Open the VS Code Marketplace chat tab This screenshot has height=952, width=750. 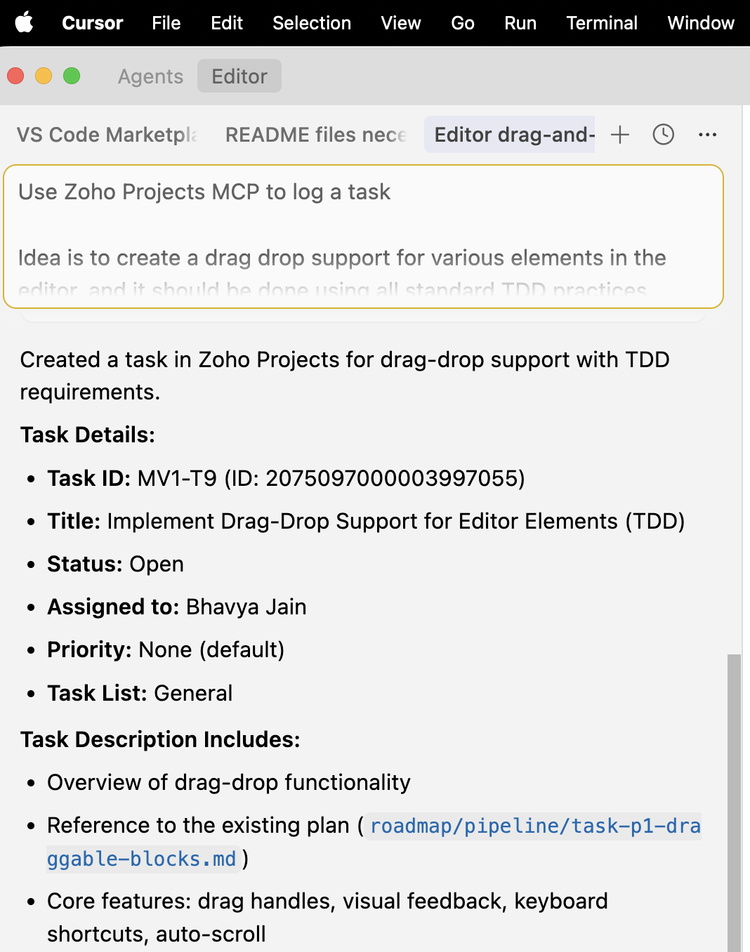point(107,135)
